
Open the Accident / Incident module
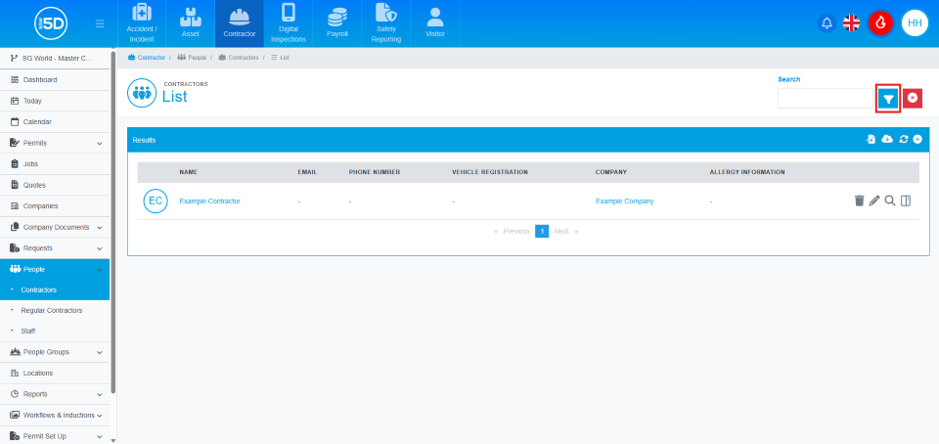pos(141,24)
